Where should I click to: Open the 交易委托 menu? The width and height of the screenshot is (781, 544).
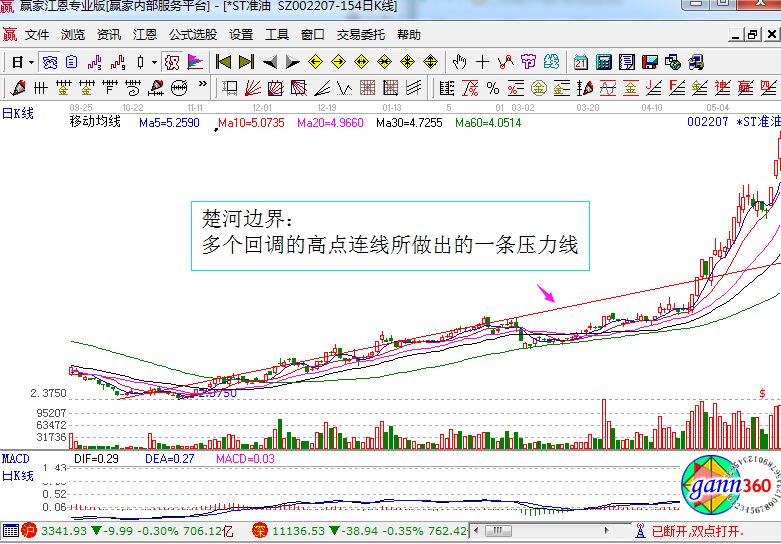(x=361, y=34)
